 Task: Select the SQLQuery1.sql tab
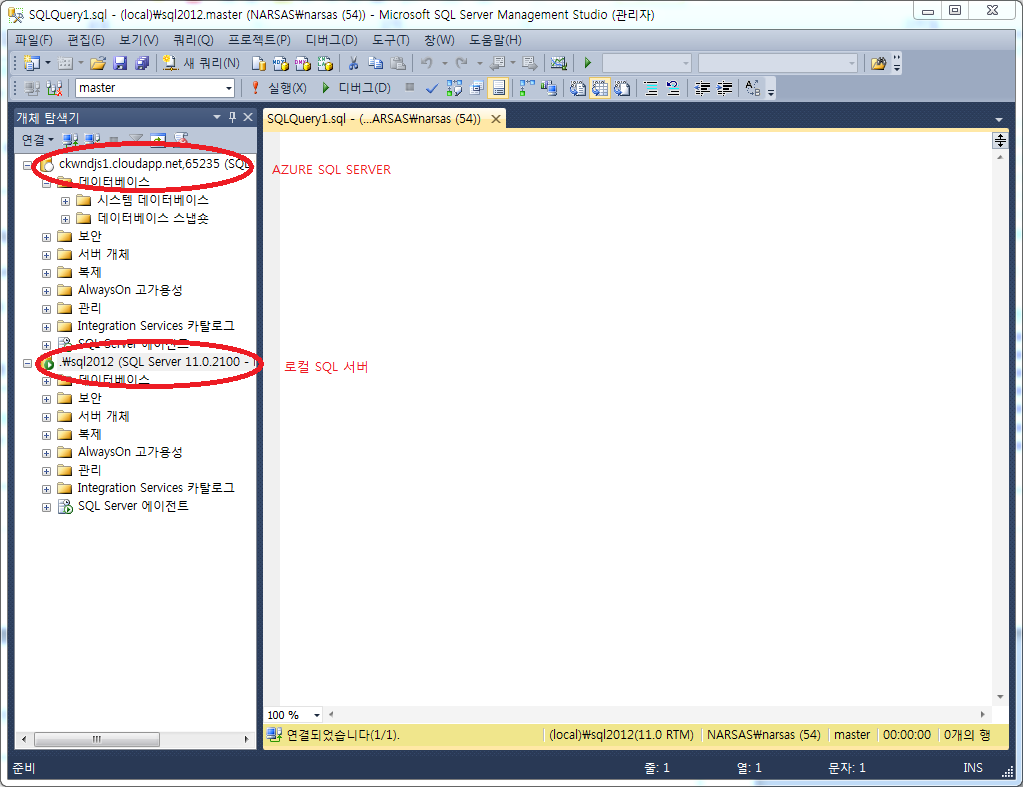374,119
